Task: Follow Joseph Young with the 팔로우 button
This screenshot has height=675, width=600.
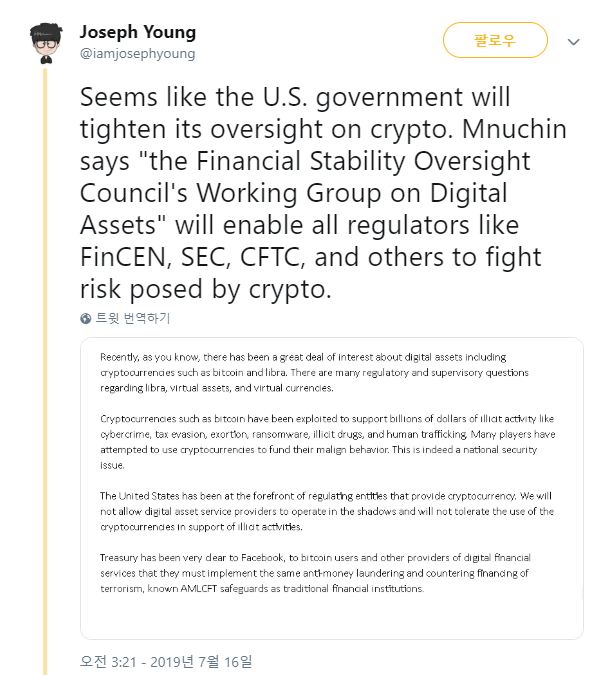Action: 495,40
